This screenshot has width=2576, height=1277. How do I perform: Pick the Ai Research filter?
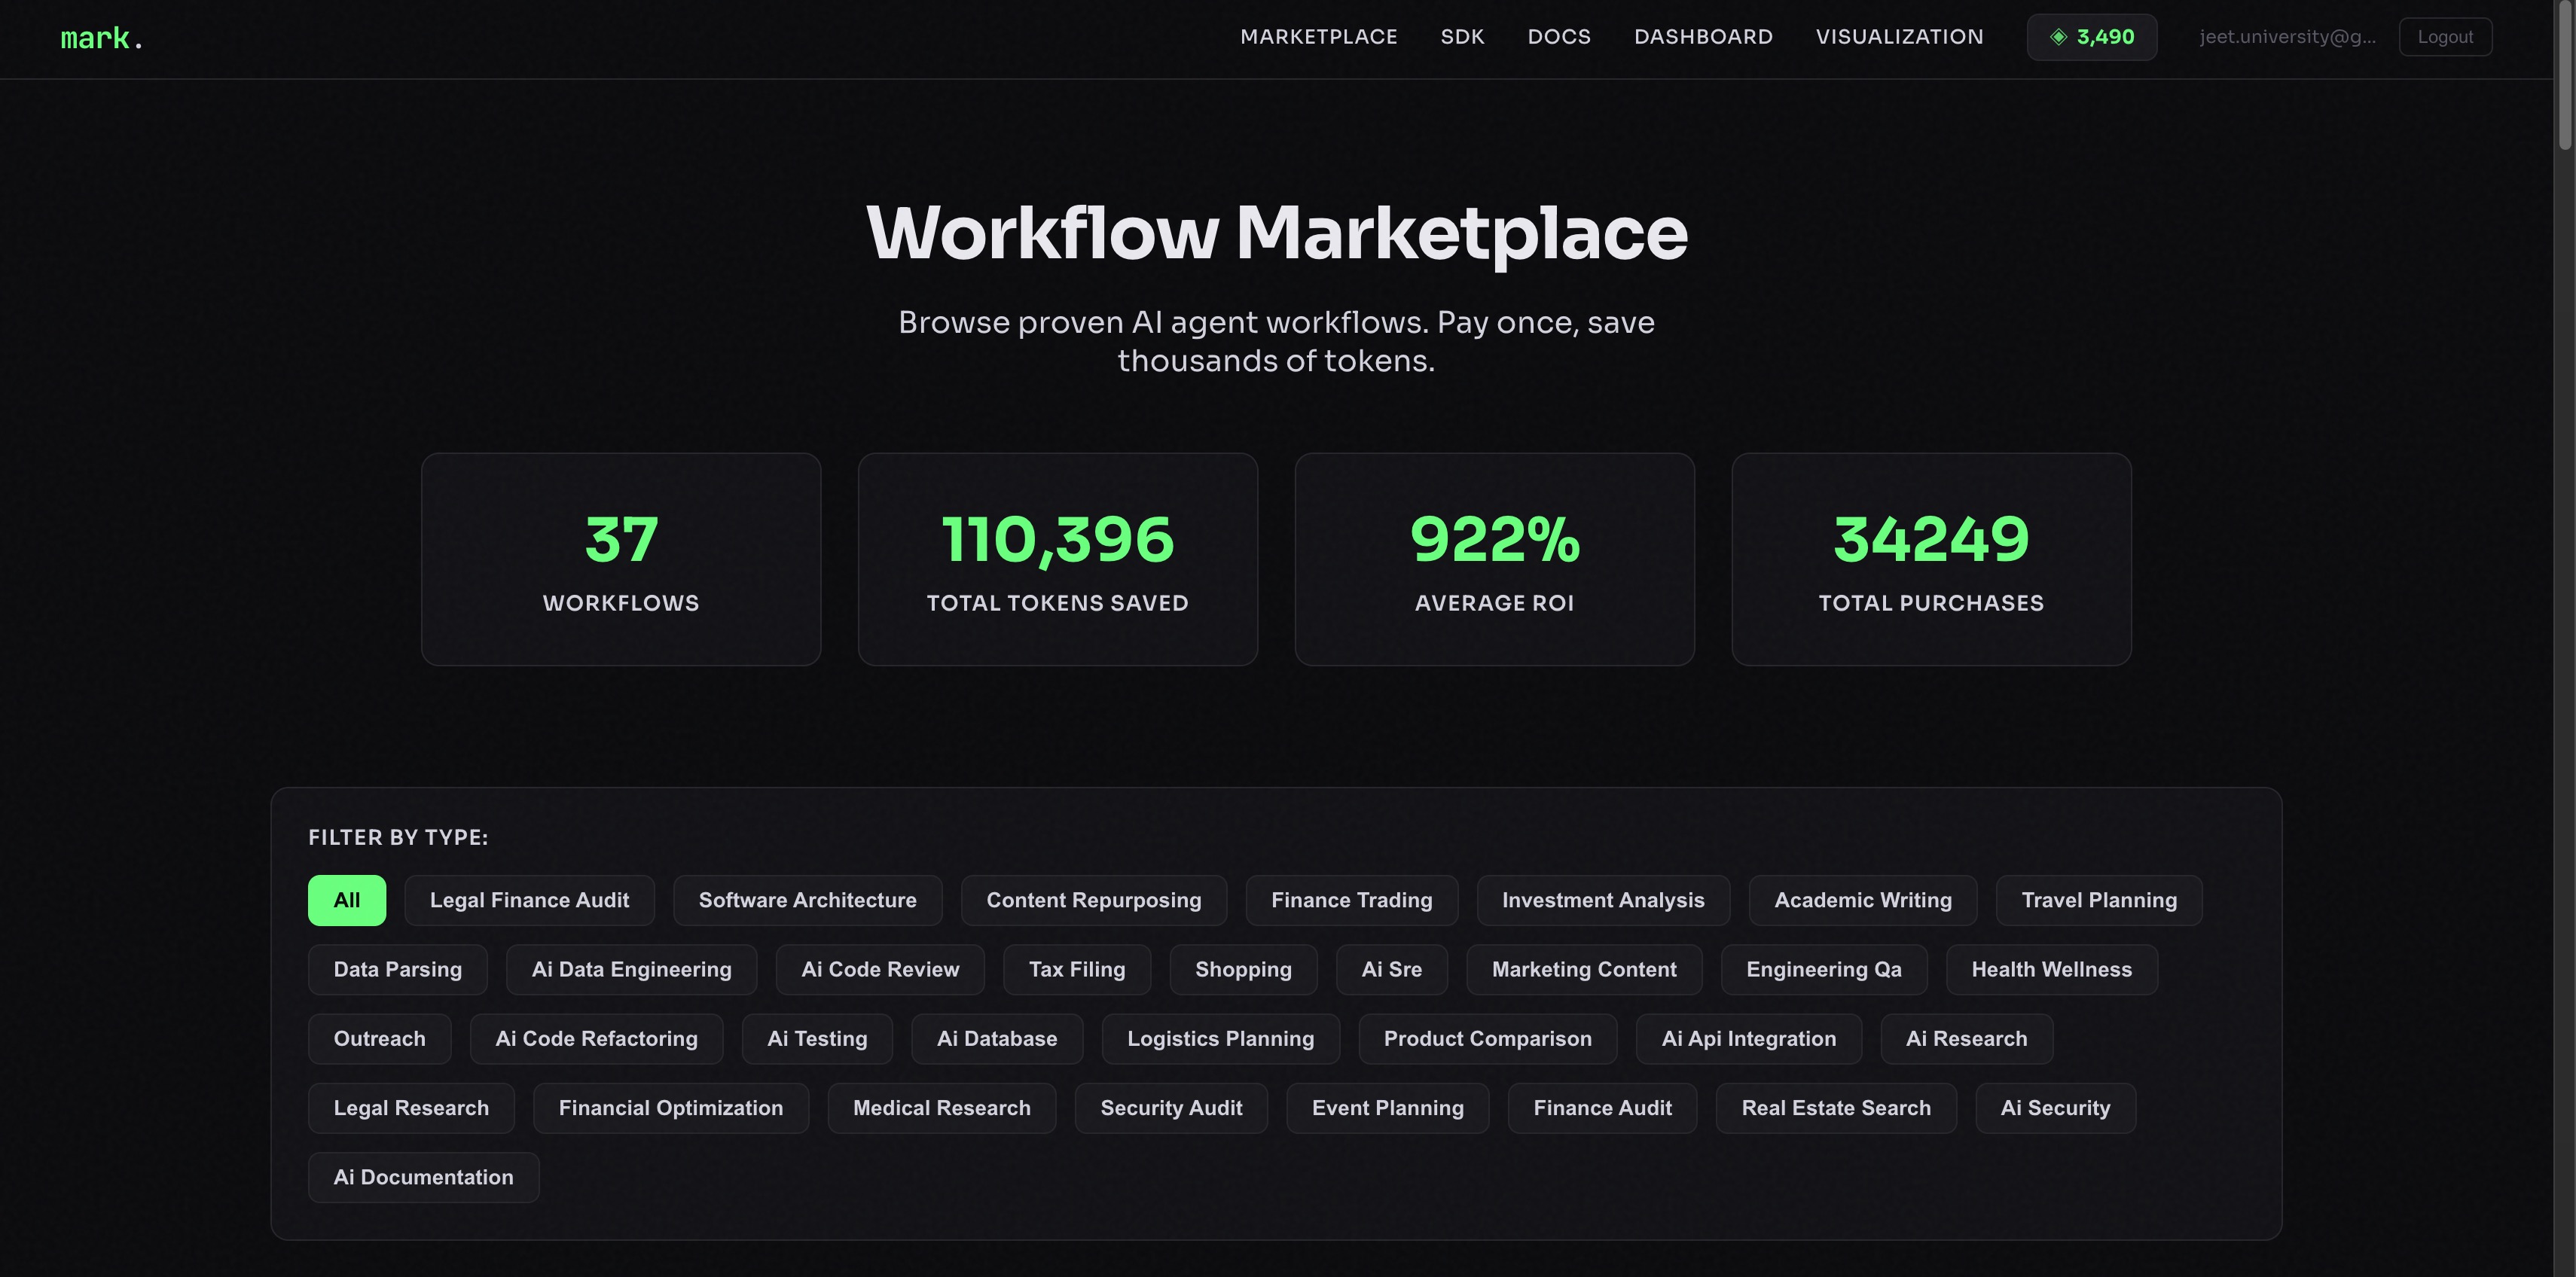1965,1038
